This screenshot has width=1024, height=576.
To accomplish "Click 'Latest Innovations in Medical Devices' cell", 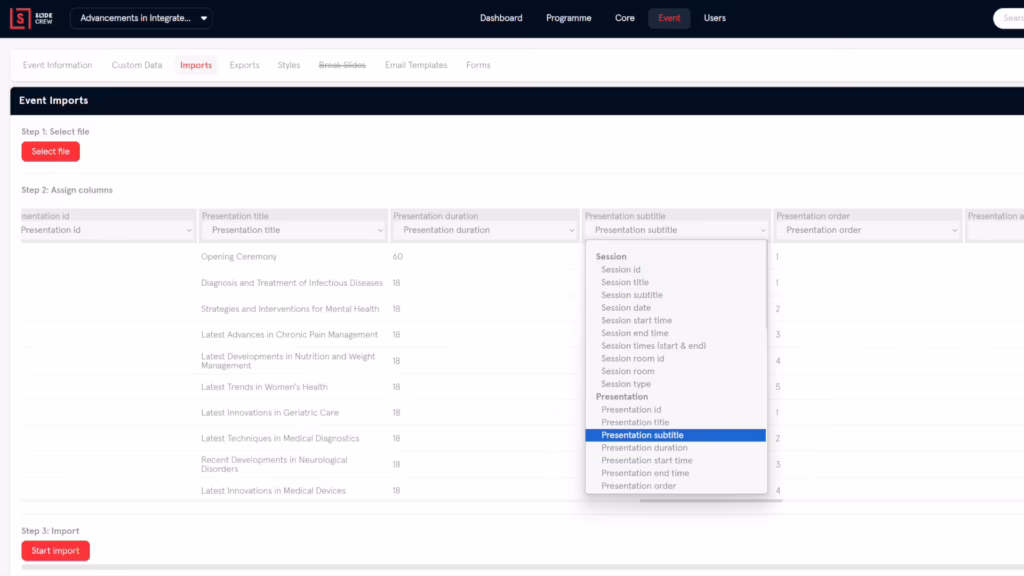I will [274, 490].
